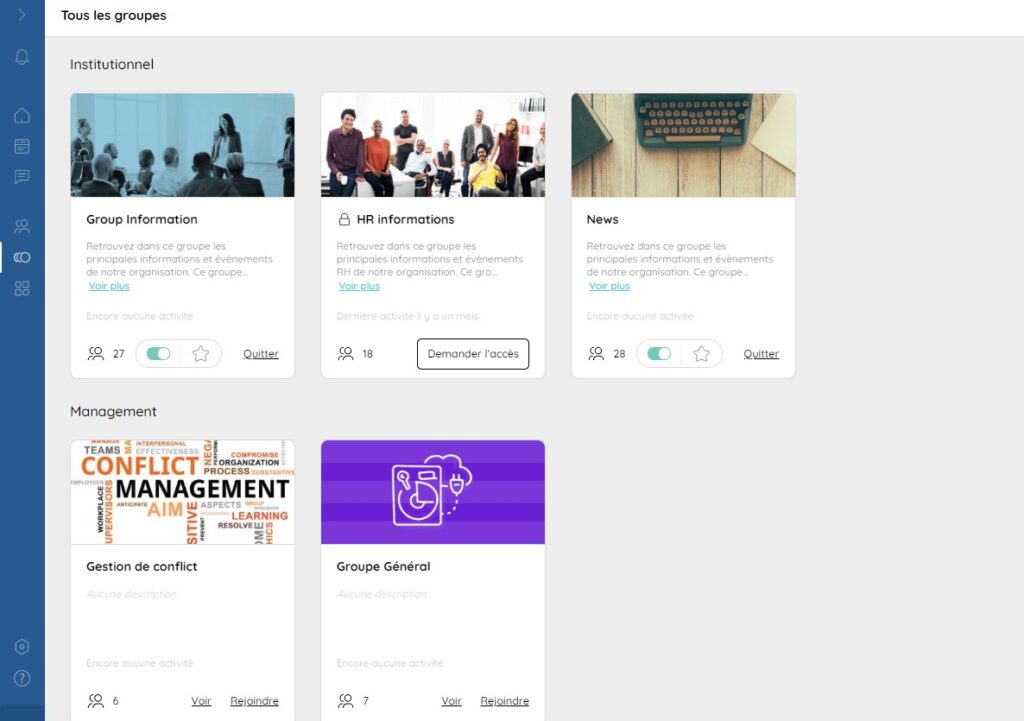Expand HR informations description with Voir plus

pyautogui.click(x=359, y=286)
